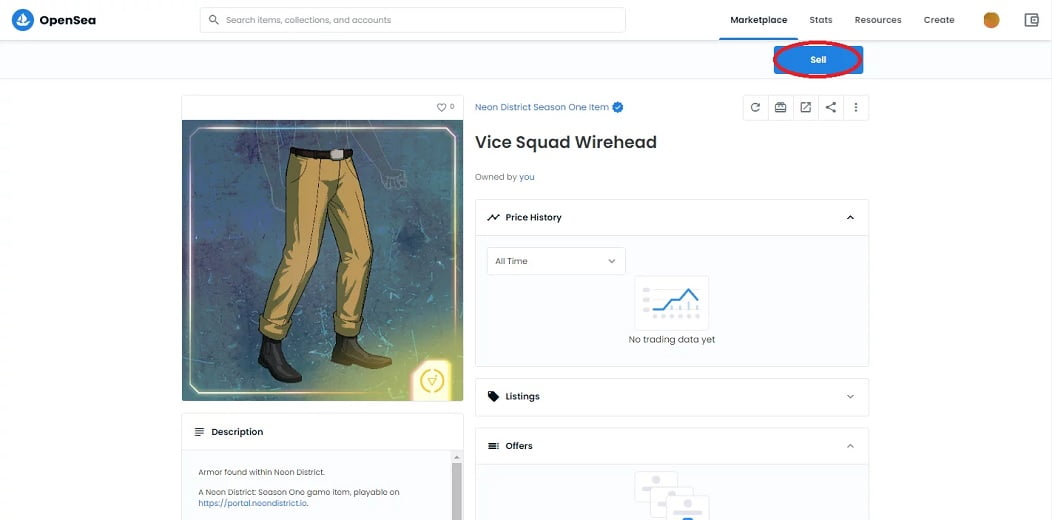
Task: Open the wallet icon in header
Action: [x=1032, y=20]
